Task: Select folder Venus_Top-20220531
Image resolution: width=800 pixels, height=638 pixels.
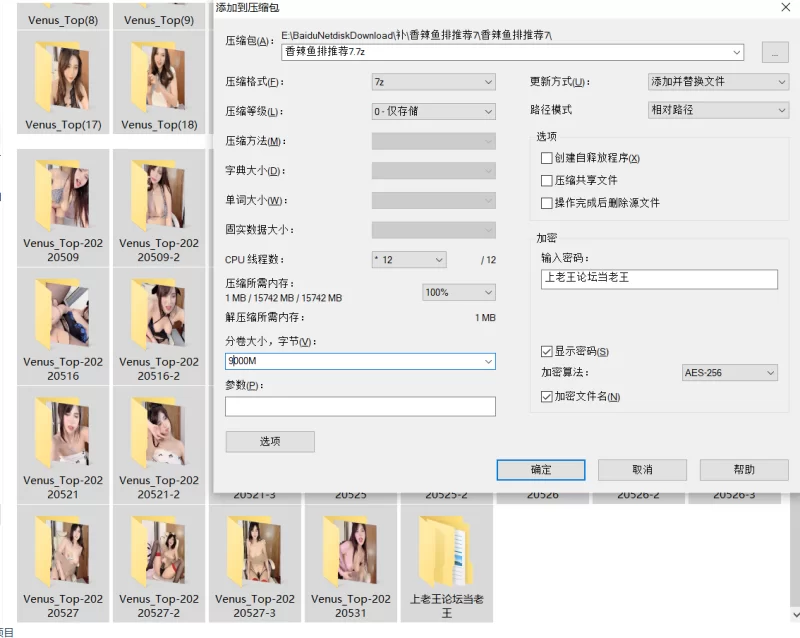Action: click(351, 563)
